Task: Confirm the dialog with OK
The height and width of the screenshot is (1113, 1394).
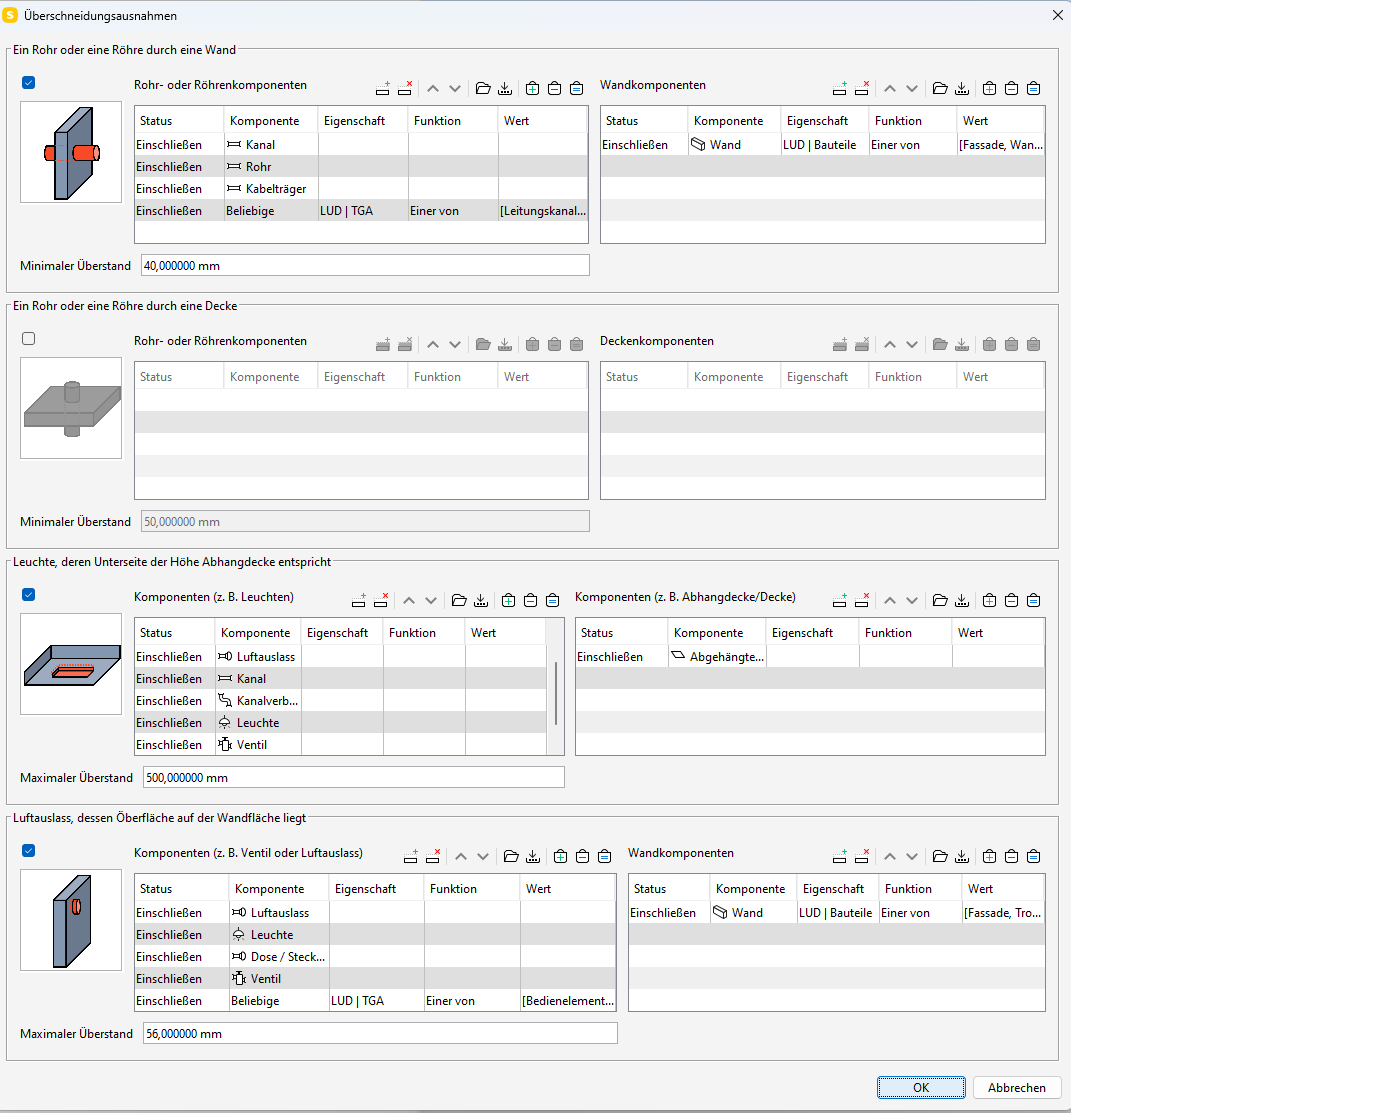Action: click(x=921, y=1087)
